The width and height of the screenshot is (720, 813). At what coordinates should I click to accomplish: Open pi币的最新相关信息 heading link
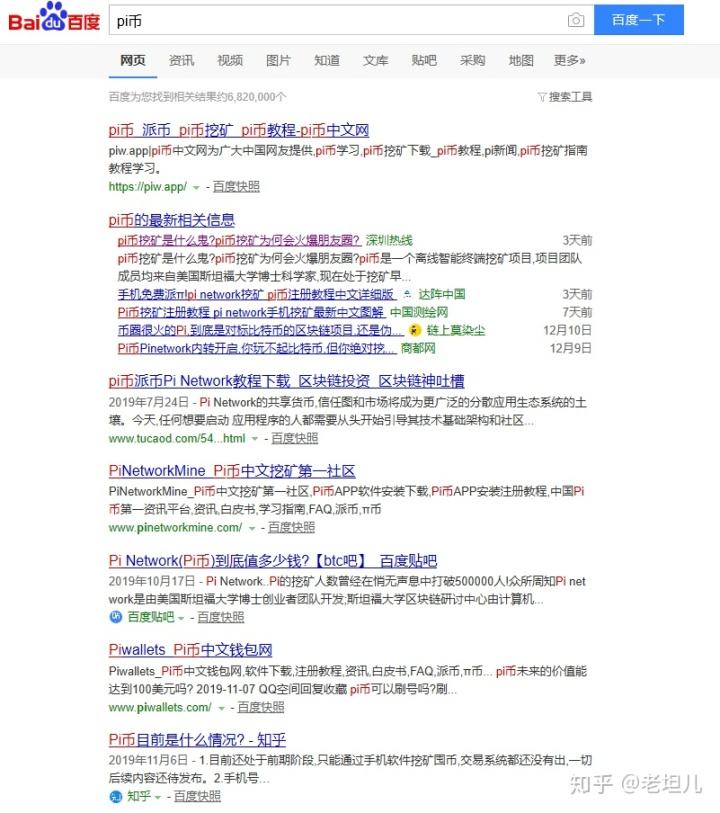[172, 220]
